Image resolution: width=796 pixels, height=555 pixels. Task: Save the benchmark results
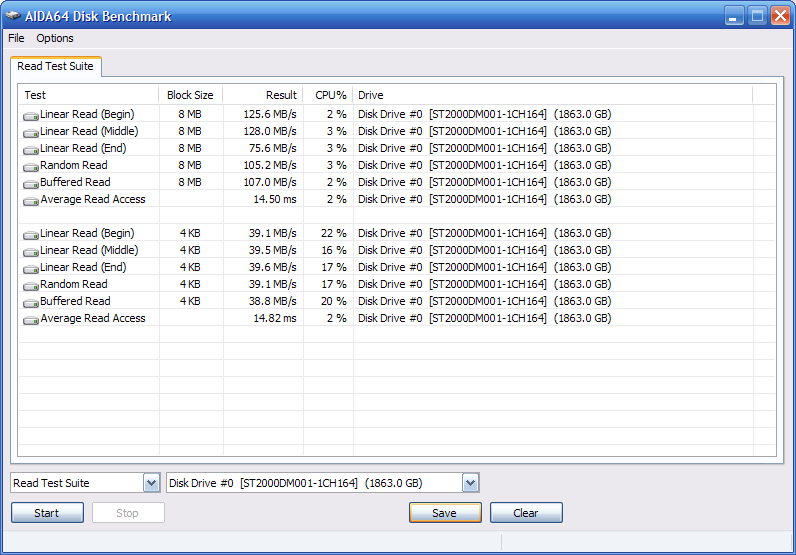[x=445, y=513]
